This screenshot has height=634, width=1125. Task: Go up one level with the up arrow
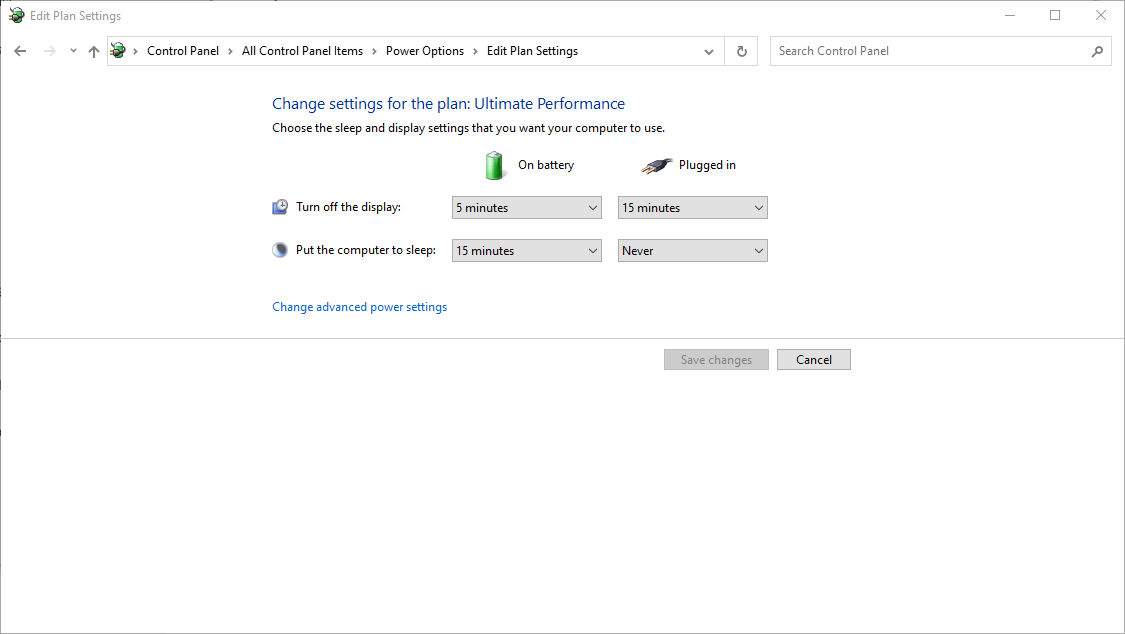pos(94,51)
